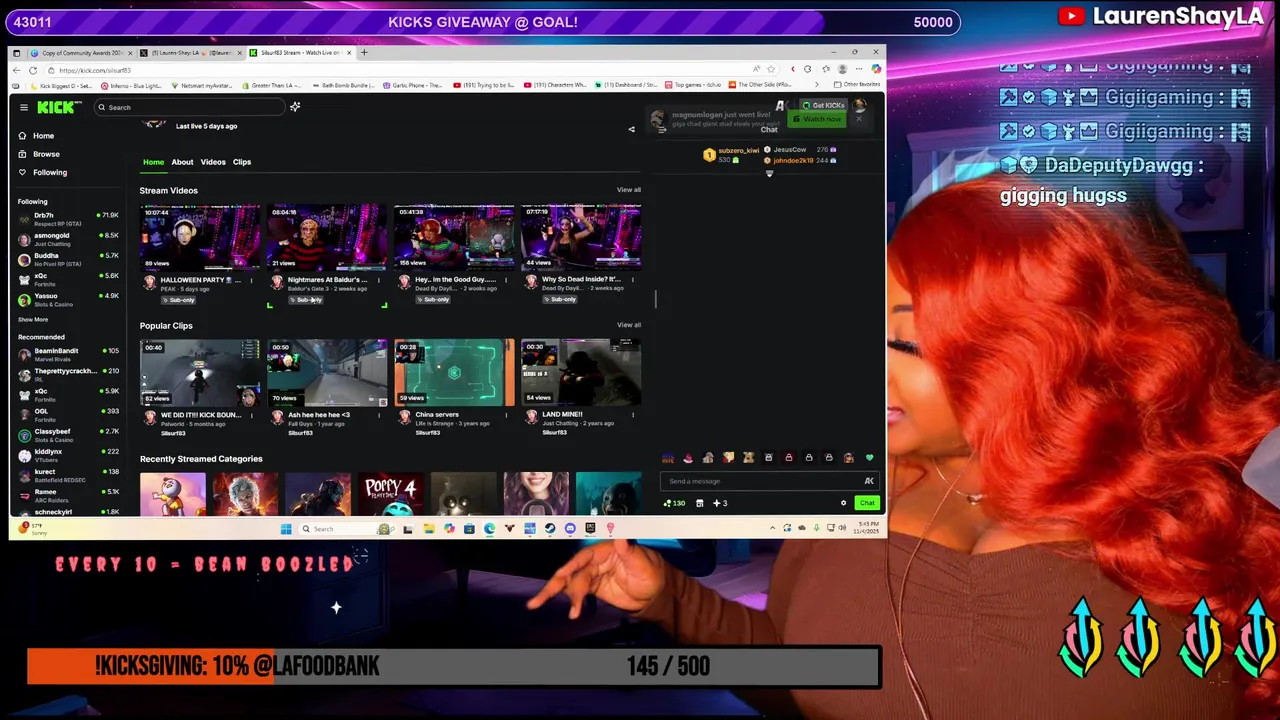View all Popular Clips
Viewport: 1280px width, 720px height.
[x=629, y=325]
